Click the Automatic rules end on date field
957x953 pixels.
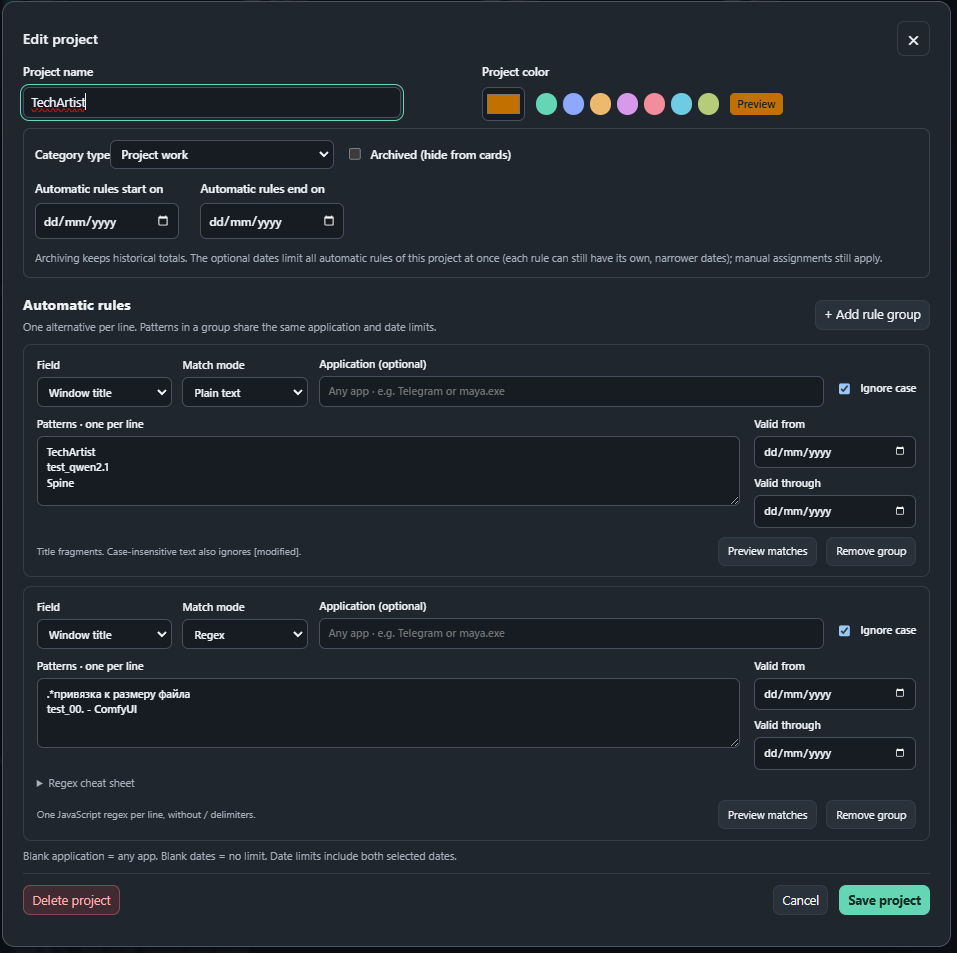tap(272, 221)
